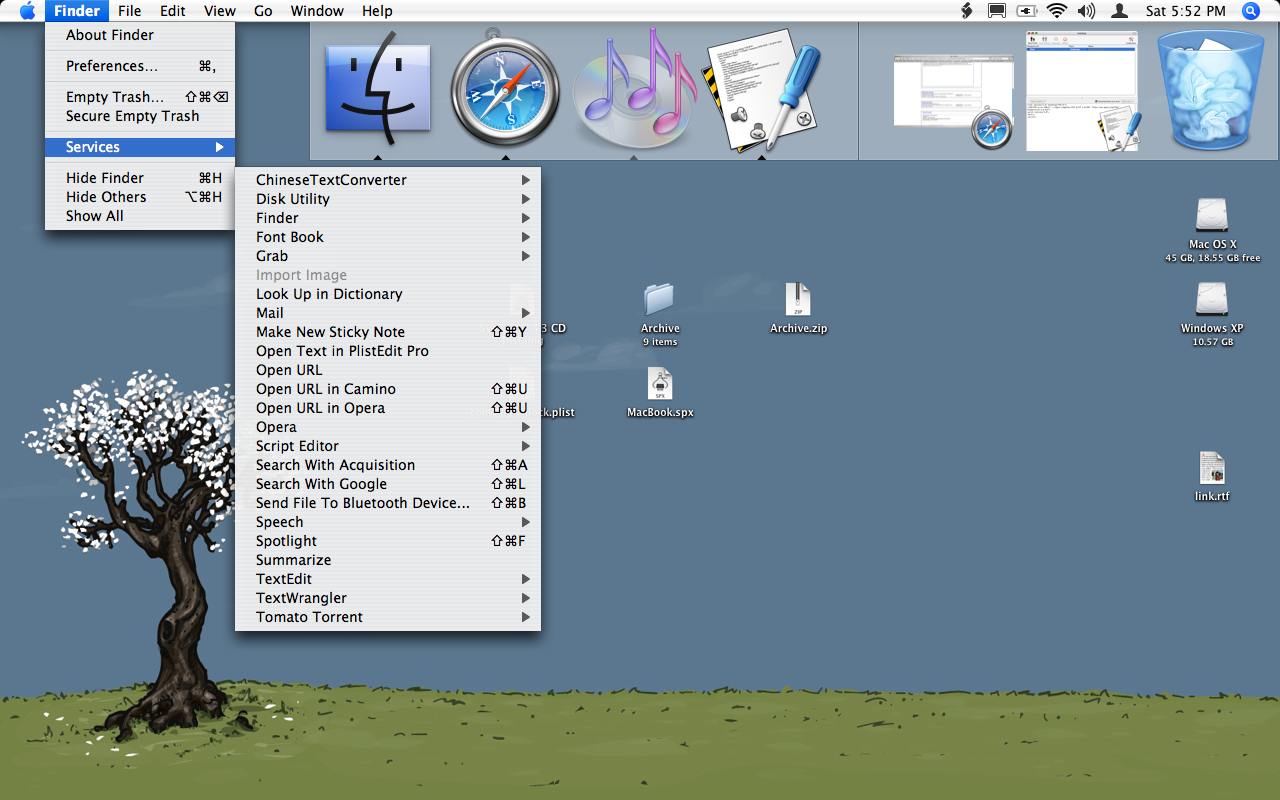Restore the minimized document window in Dock
The width and height of the screenshot is (1280, 800).
[x=1084, y=92]
